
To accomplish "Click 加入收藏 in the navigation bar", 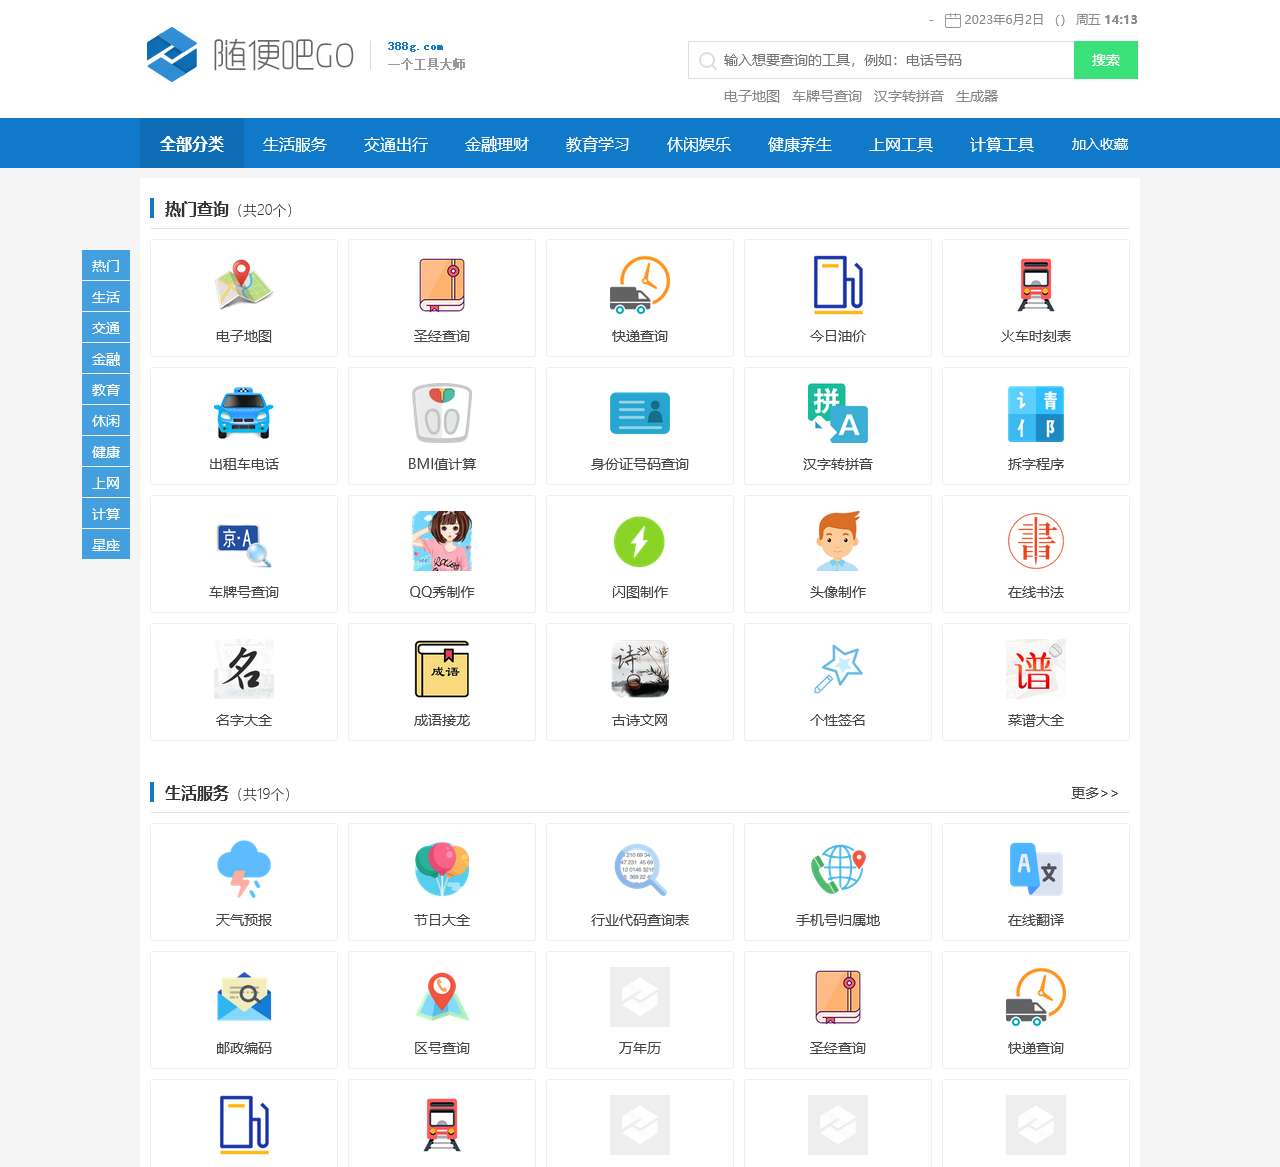I will pos(1100,144).
